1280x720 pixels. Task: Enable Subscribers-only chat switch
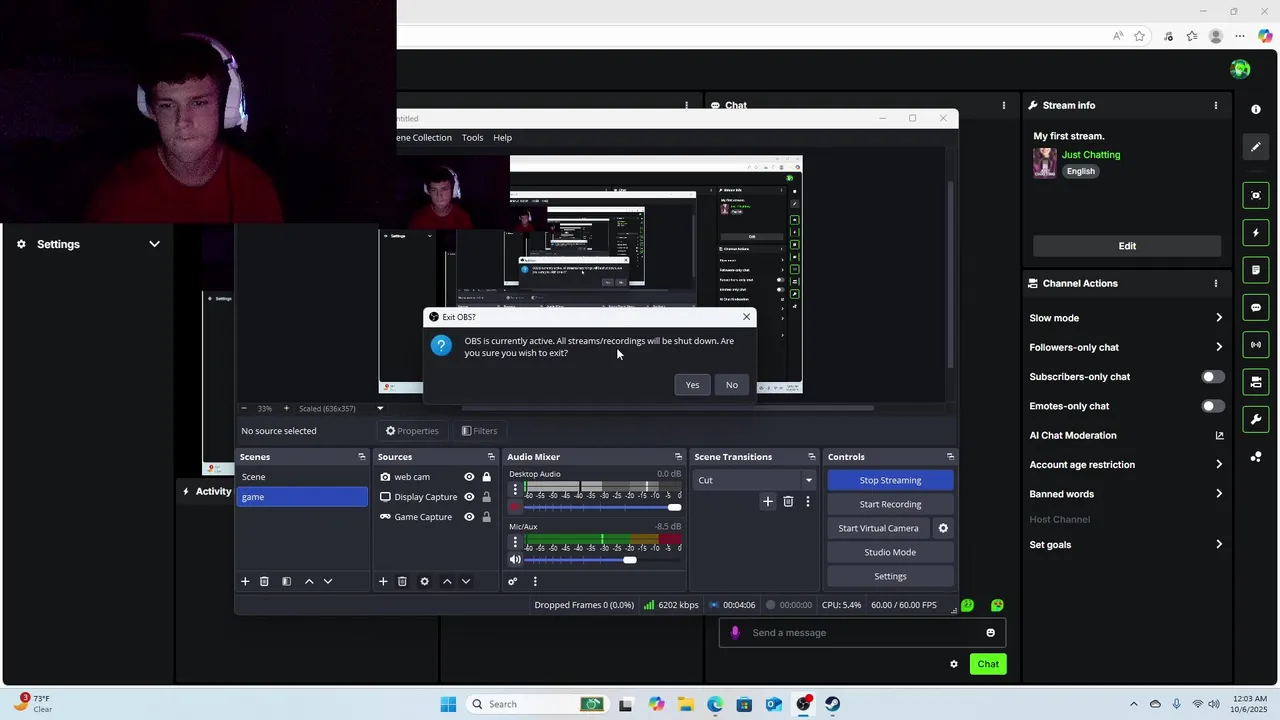tap(1212, 377)
